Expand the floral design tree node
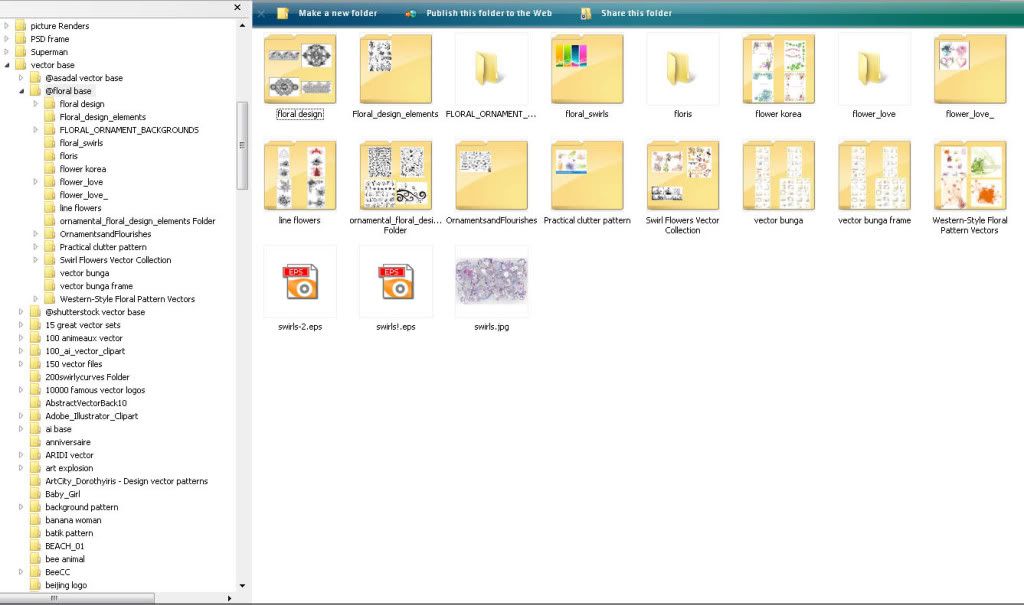Viewport: 1024px width, 605px height. click(x=36, y=104)
